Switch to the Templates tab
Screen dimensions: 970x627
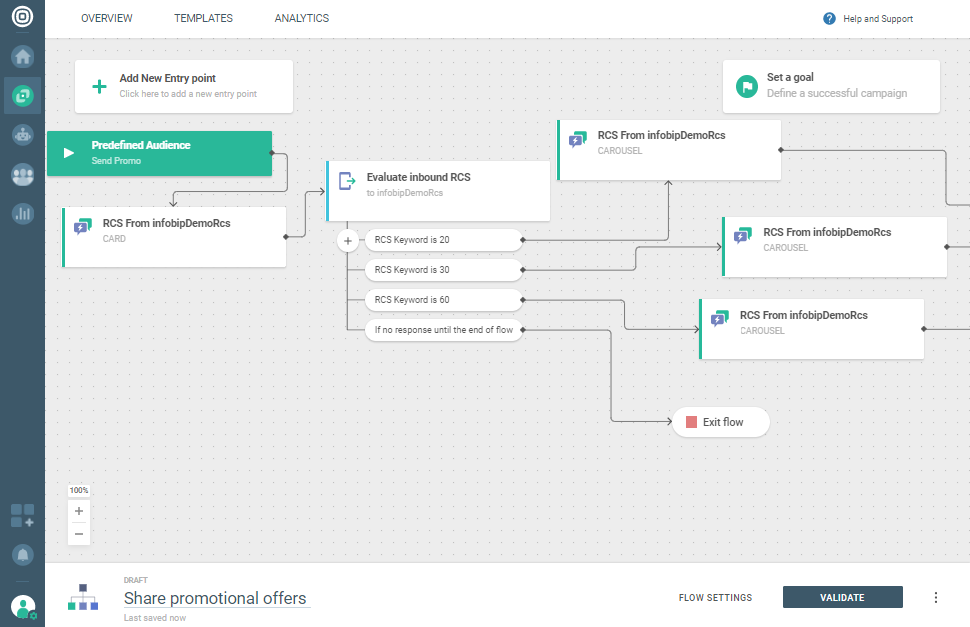click(203, 19)
